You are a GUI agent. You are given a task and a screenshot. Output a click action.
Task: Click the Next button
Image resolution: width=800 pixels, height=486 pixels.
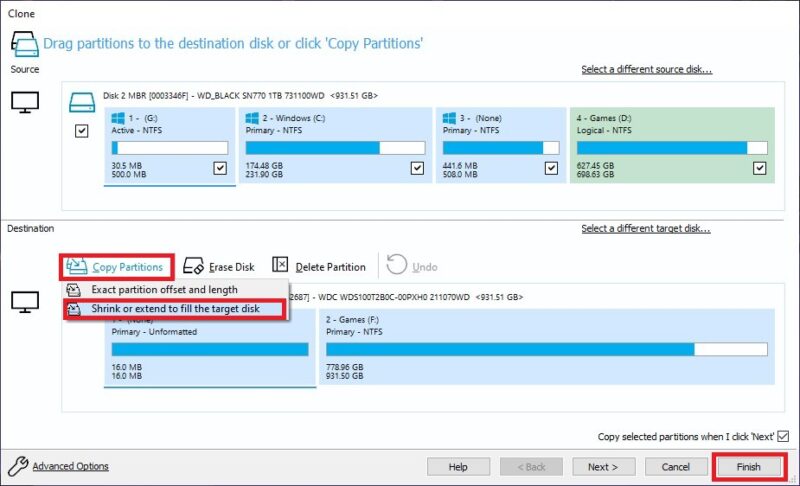[604, 467]
